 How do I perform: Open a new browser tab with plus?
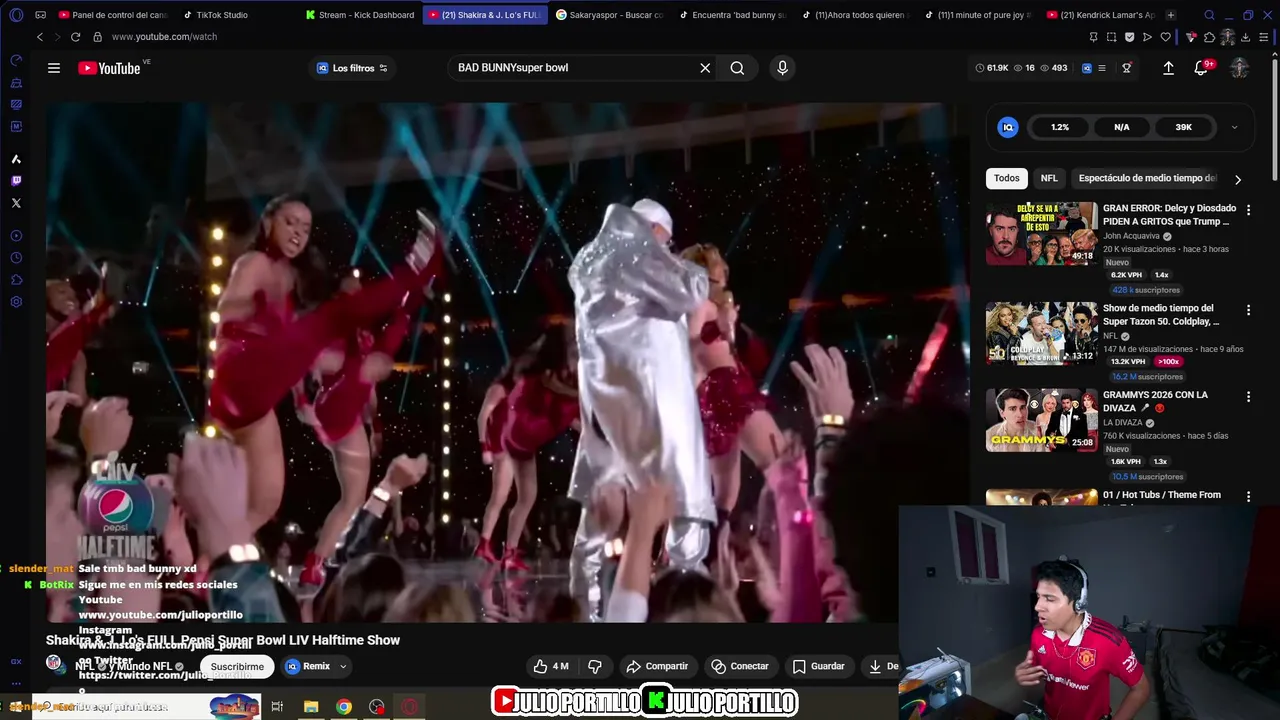(x=1170, y=15)
